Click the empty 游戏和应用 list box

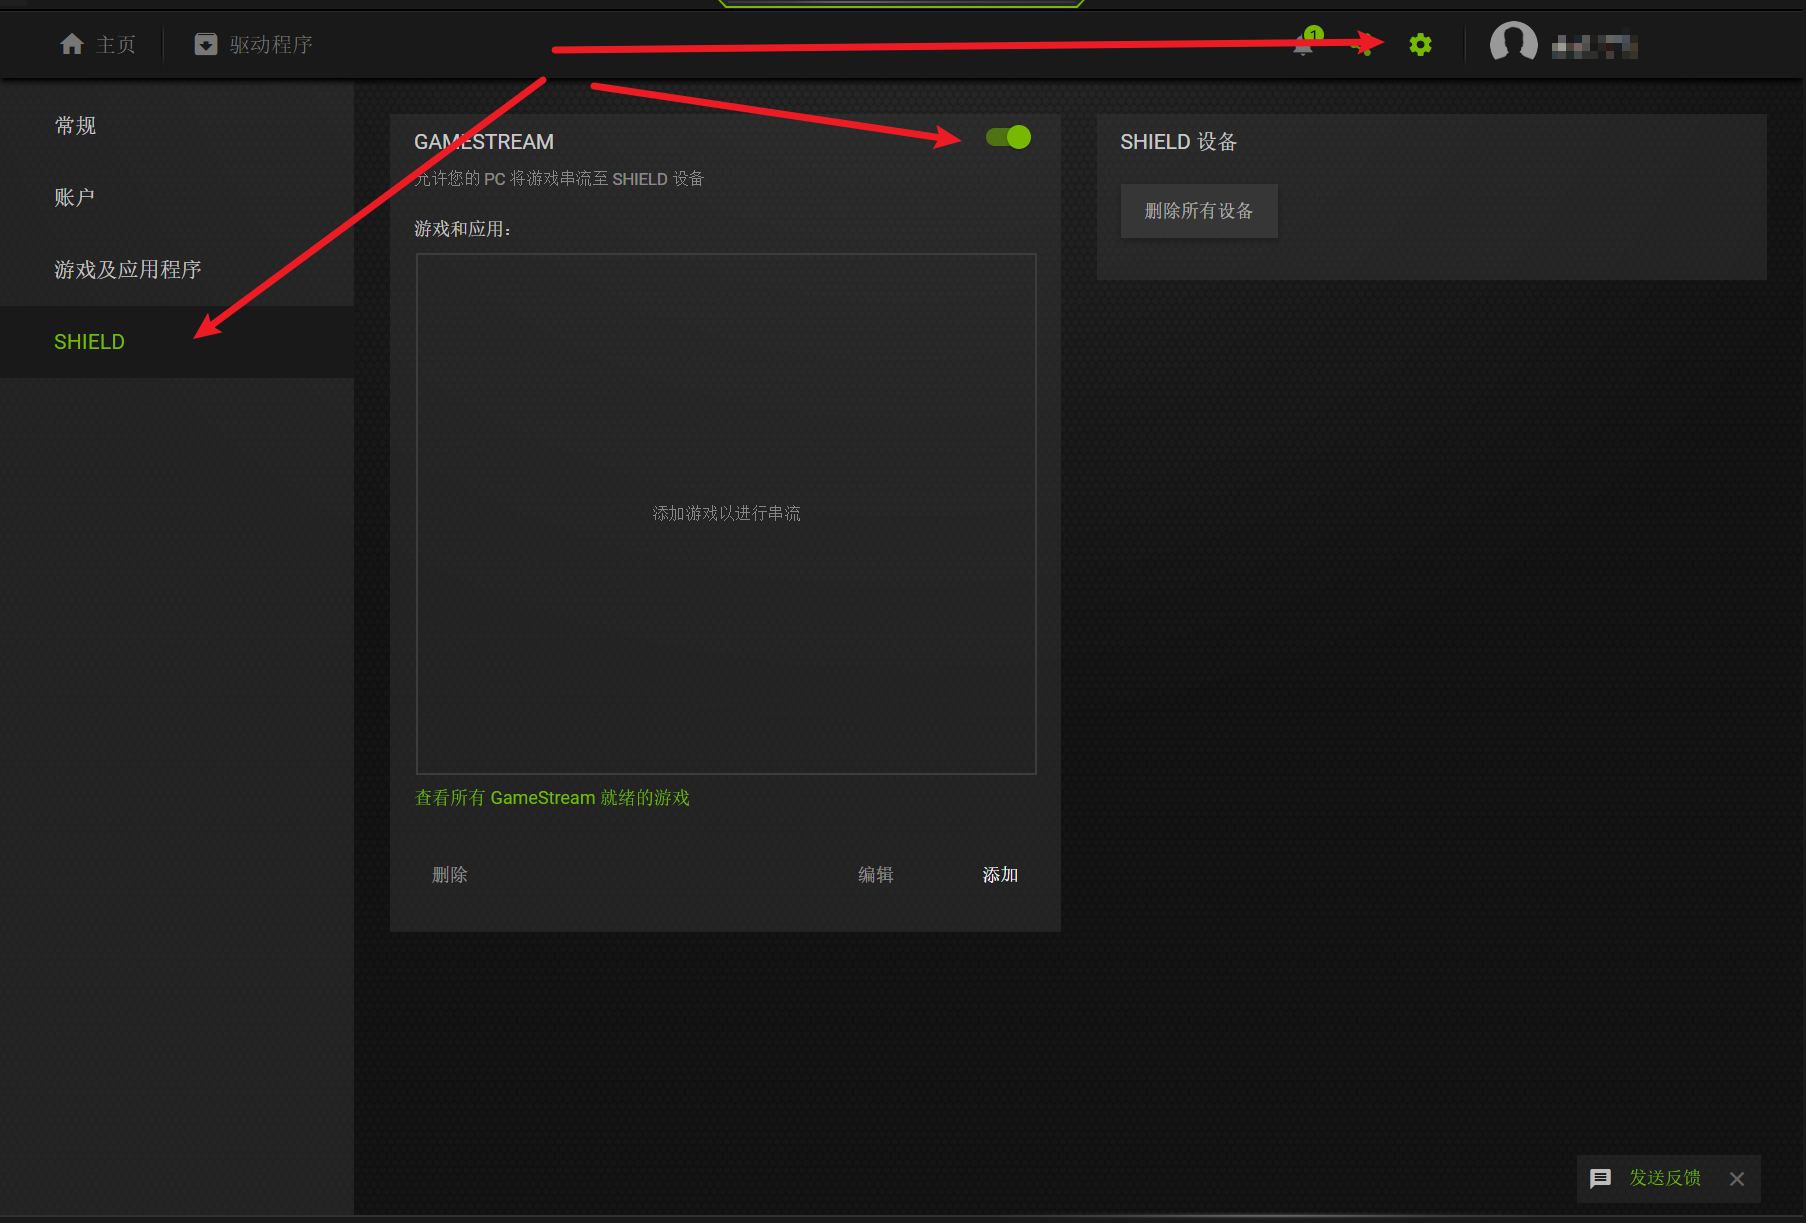tap(726, 513)
